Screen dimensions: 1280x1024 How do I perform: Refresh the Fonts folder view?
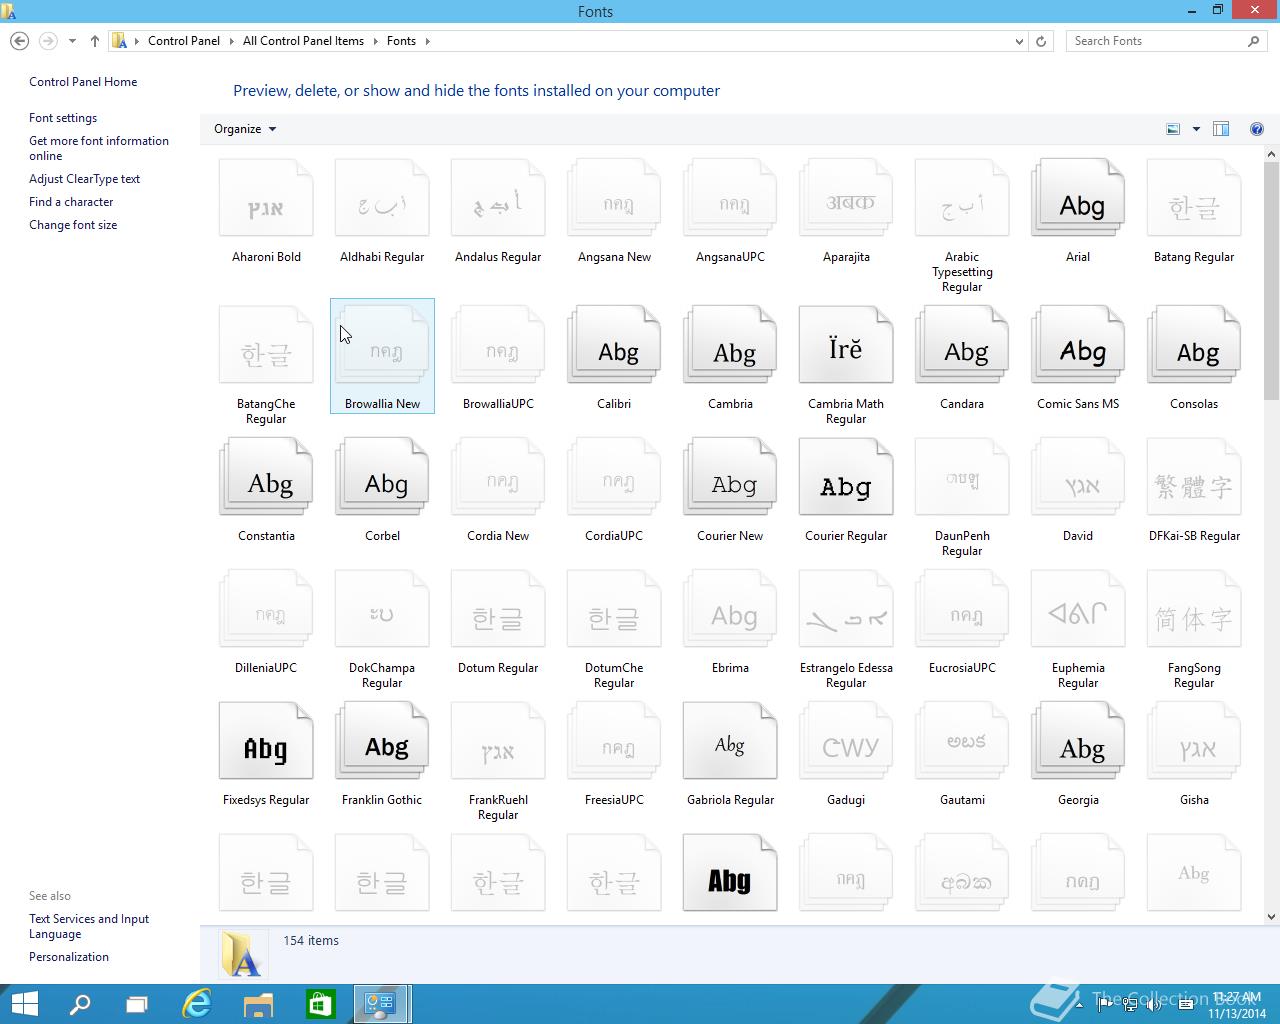[1041, 41]
